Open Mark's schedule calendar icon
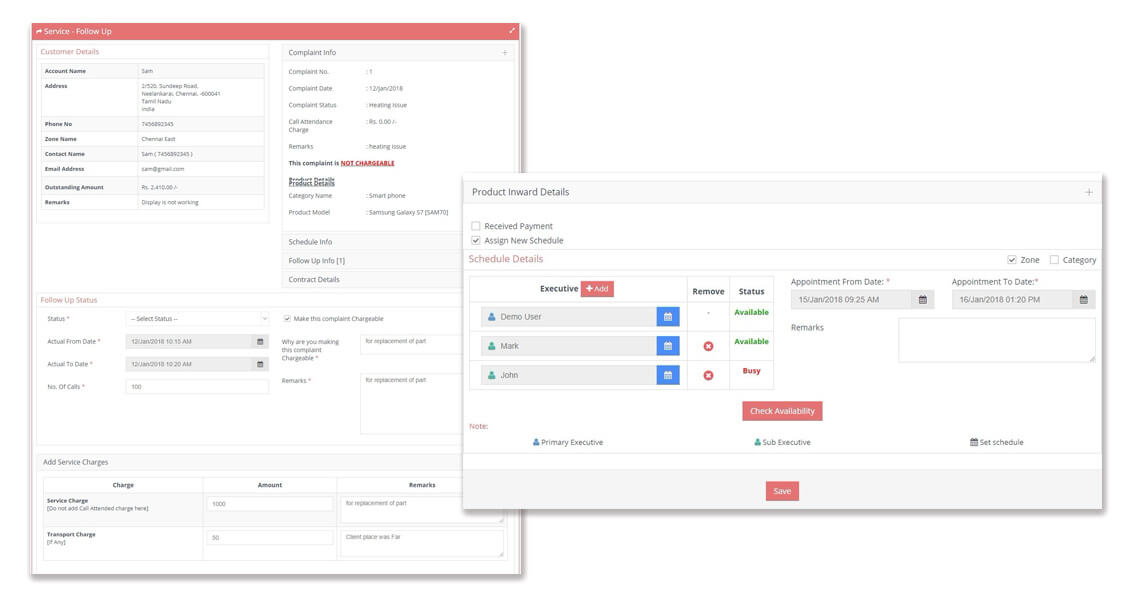Screen dimensions: 1124x598 [x=667, y=345]
